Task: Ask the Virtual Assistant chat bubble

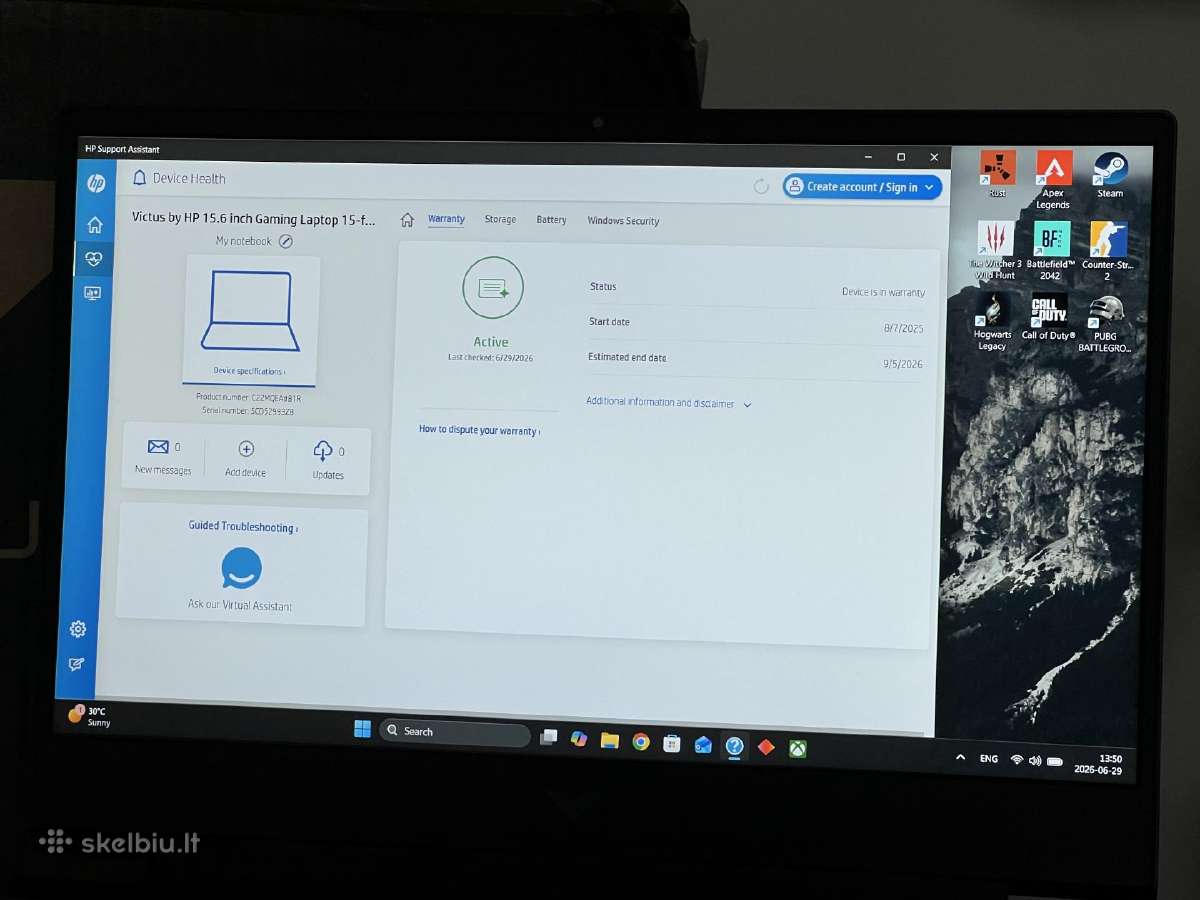Action: coord(242,568)
